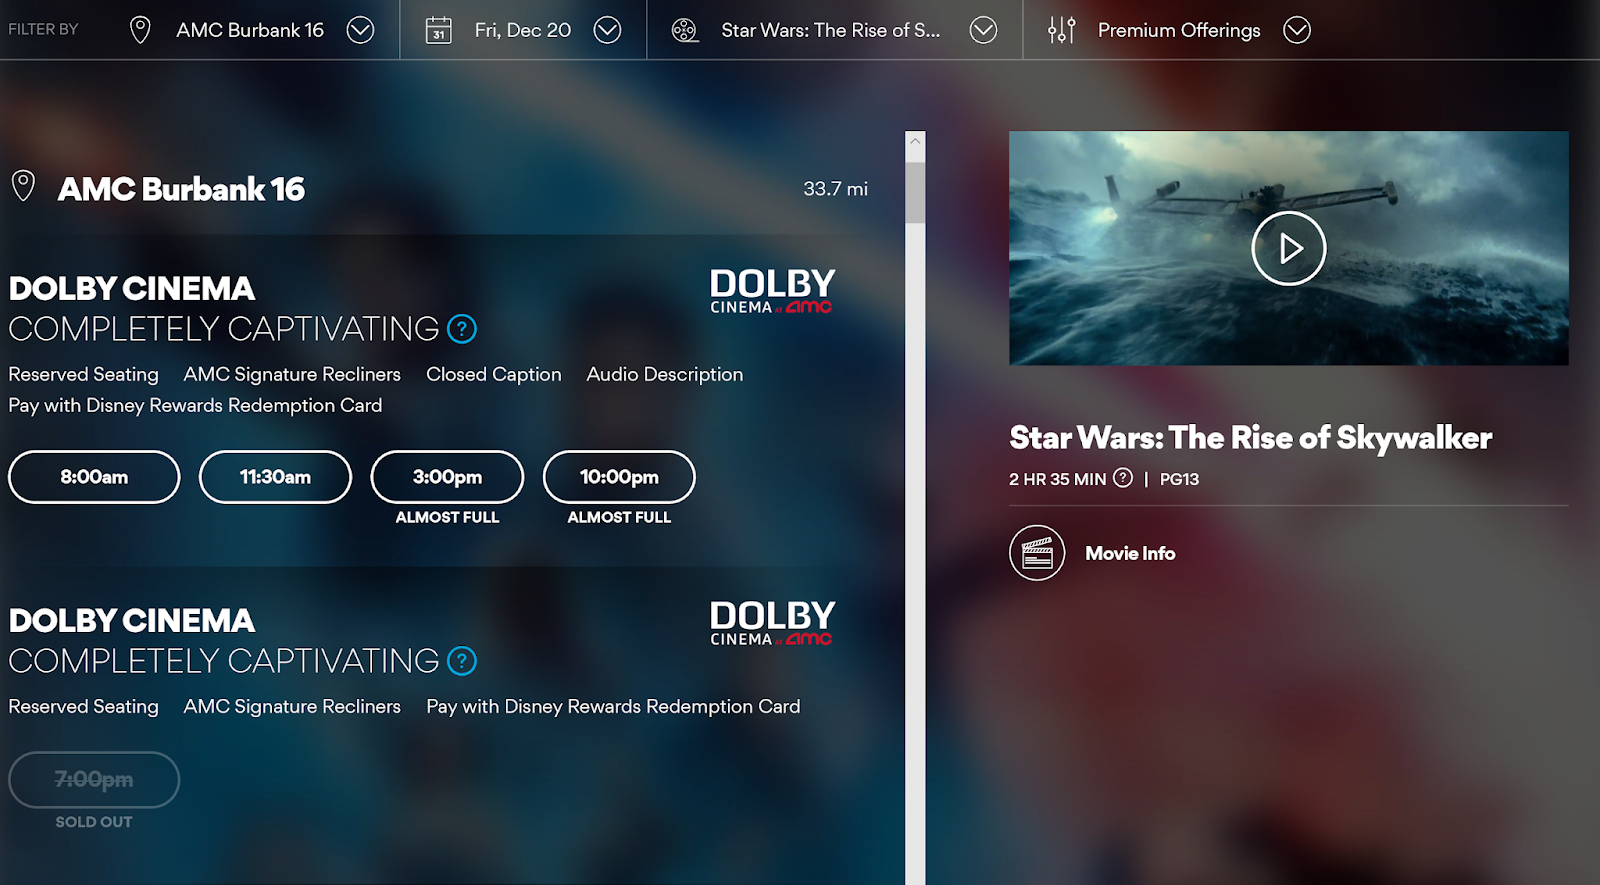Click first Reserved Seating attribute text

[x=83, y=374]
